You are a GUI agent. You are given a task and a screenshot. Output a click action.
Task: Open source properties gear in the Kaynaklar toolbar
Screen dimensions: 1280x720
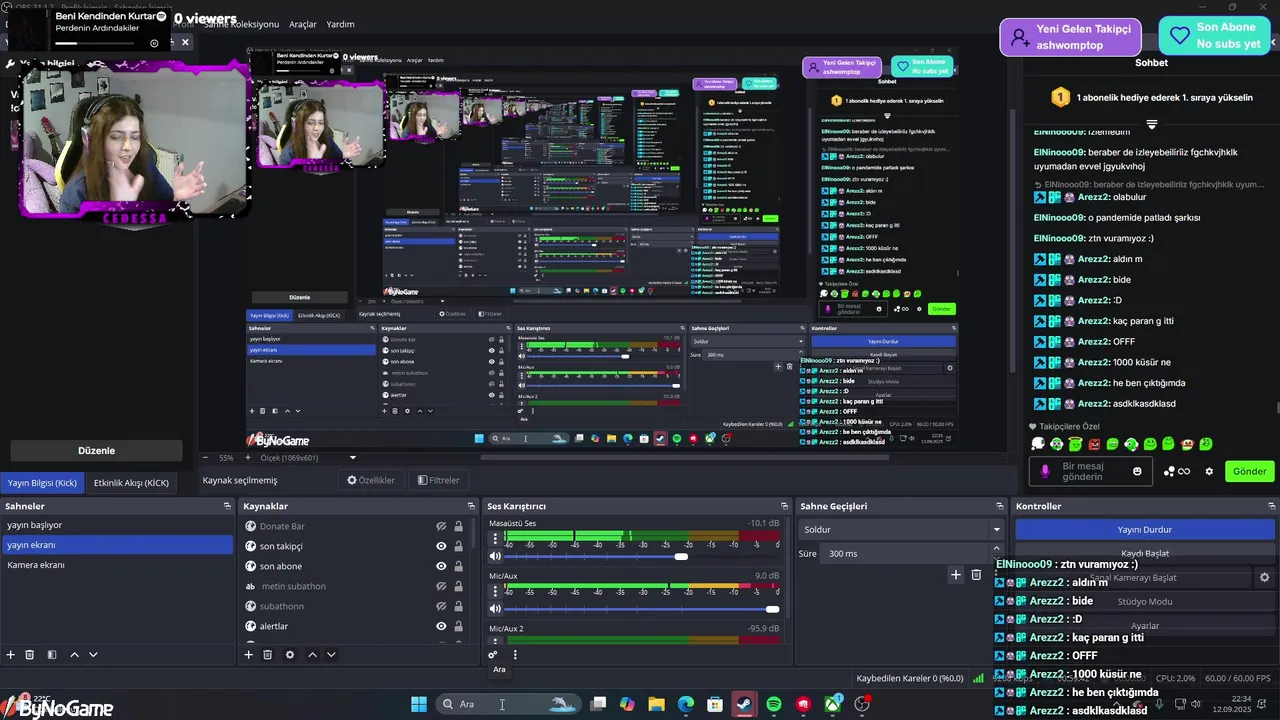coord(290,655)
